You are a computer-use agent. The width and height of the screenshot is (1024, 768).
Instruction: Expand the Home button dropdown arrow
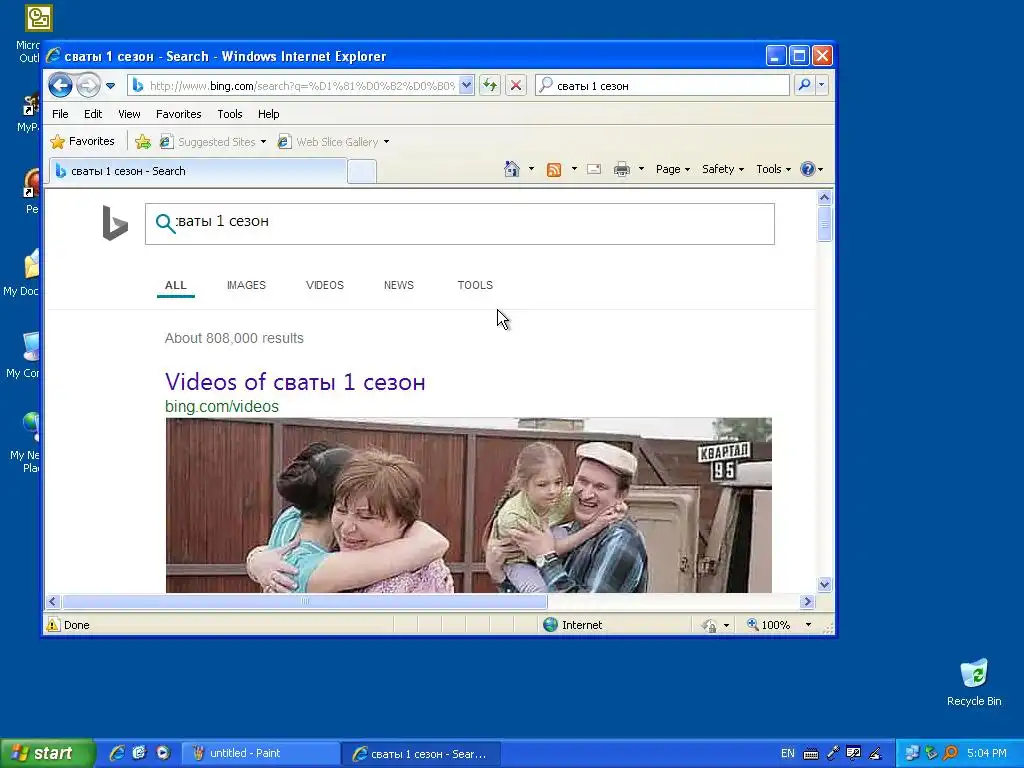coord(532,169)
